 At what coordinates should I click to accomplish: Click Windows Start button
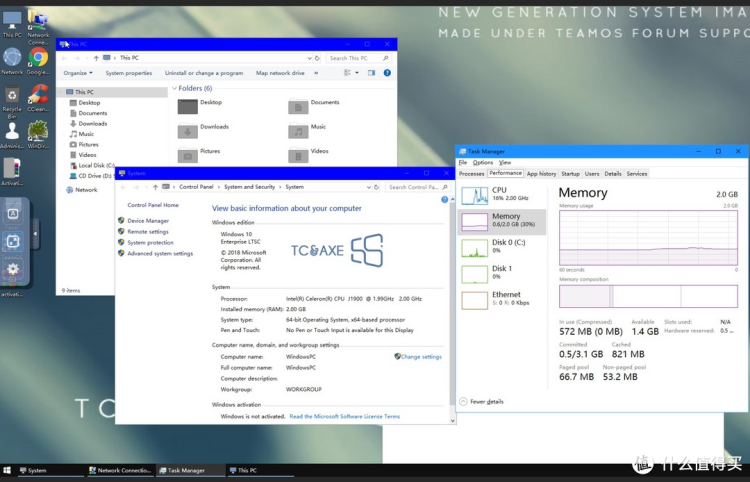point(7,471)
